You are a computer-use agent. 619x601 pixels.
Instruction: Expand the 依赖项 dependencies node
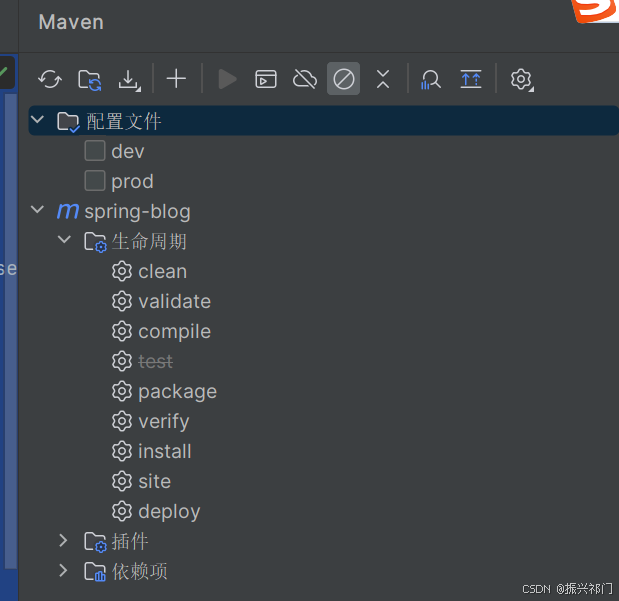pos(64,571)
